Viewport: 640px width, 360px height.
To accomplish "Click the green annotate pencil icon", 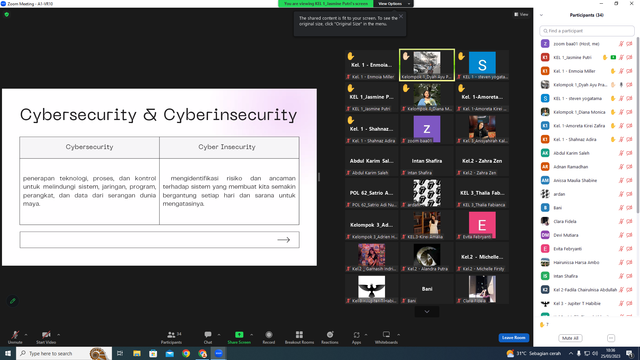I will pyautogui.click(x=13, y=301).
